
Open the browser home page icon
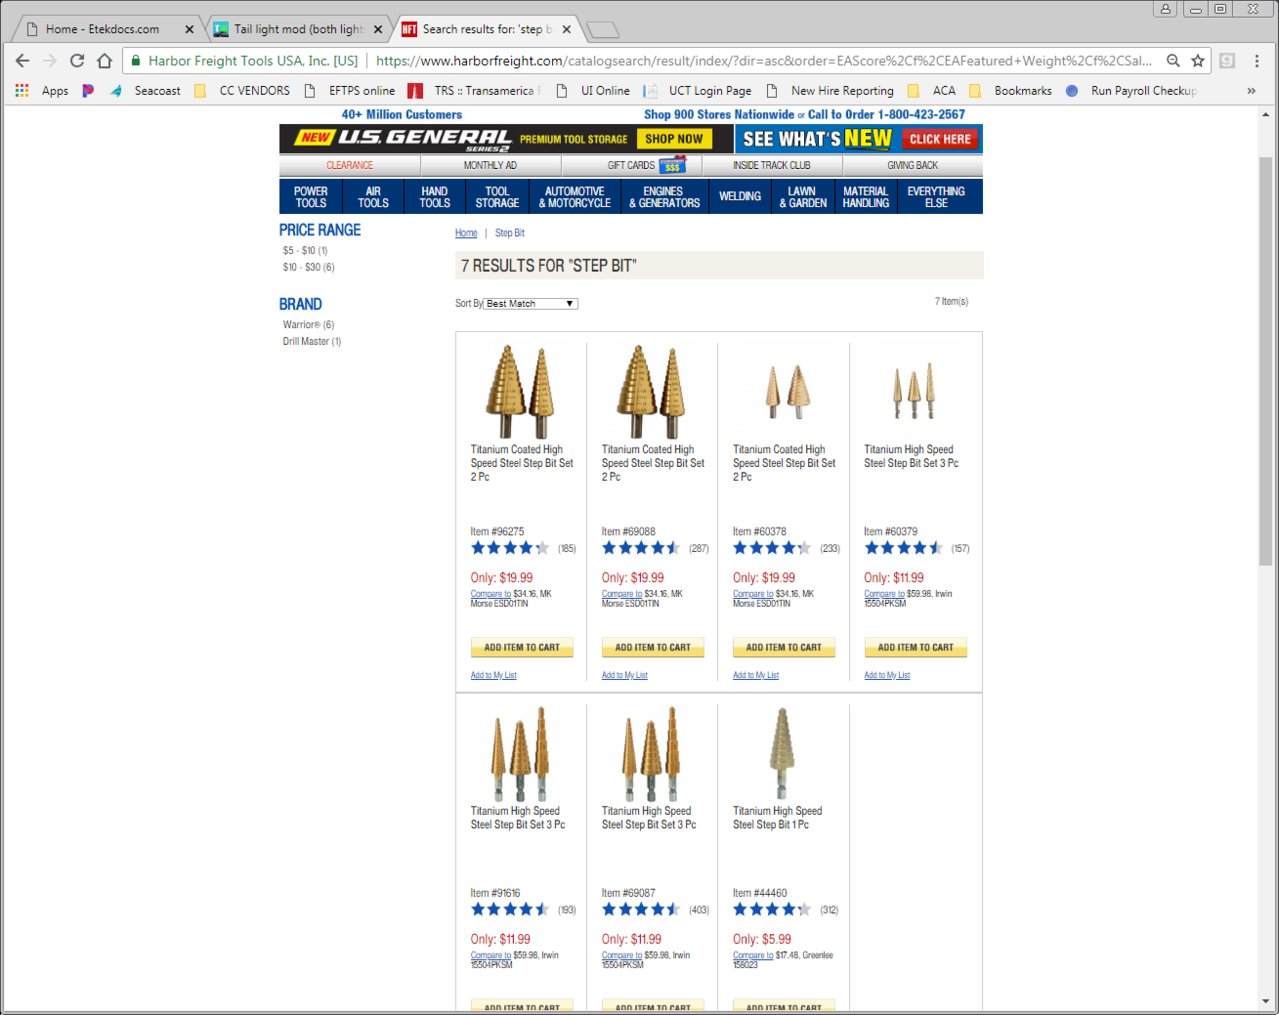tap(104, 60)
